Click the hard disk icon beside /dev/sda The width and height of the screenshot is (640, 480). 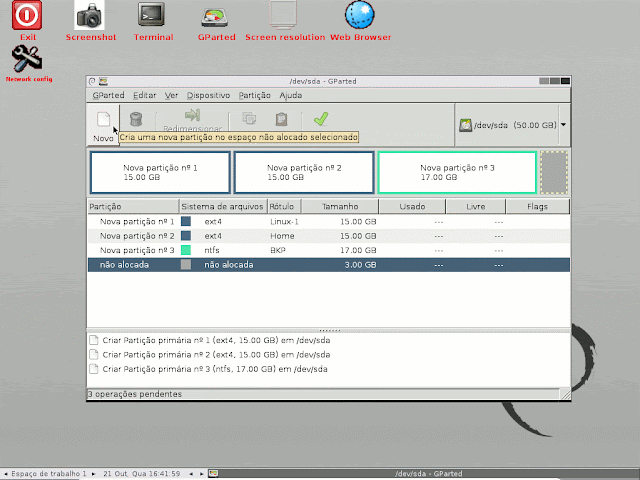point(465,125)
